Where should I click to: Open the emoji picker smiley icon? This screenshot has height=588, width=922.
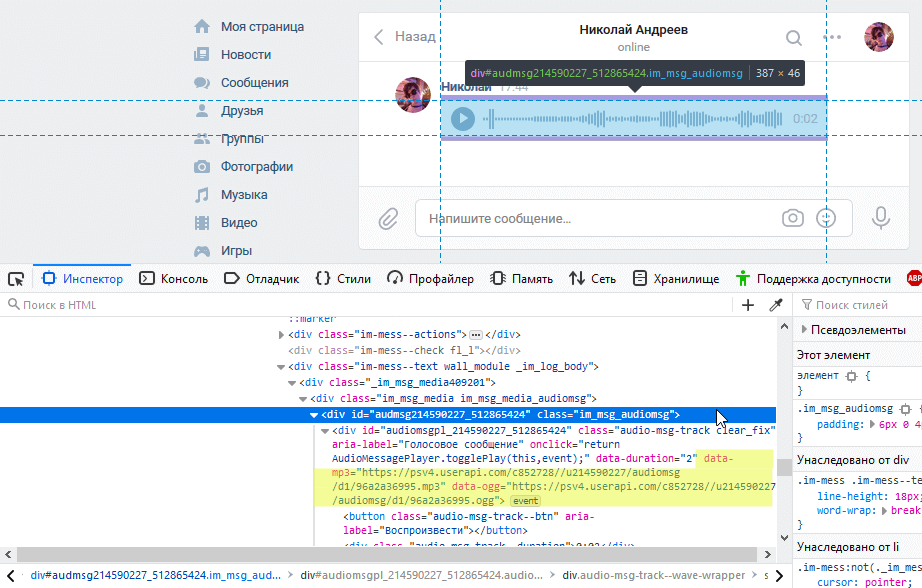[826, 218]
